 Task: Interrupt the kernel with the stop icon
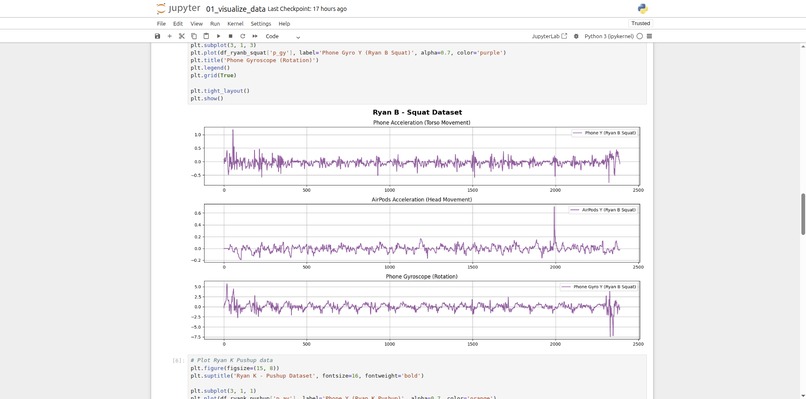(230, 37)
